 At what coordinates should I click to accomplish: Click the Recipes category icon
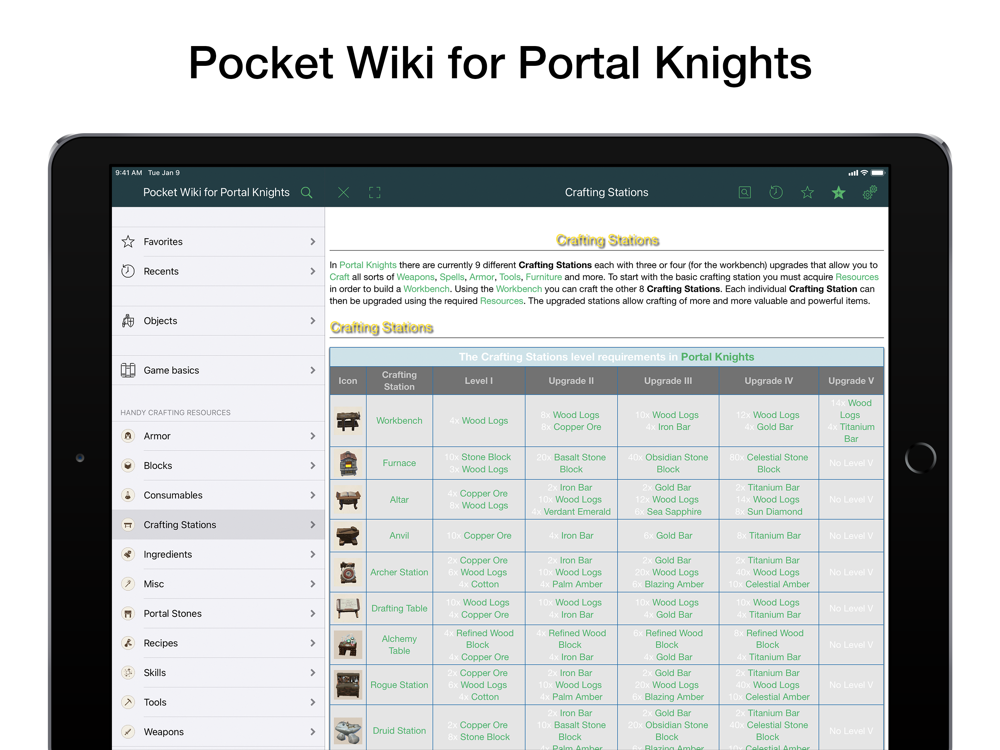point(128,643)
